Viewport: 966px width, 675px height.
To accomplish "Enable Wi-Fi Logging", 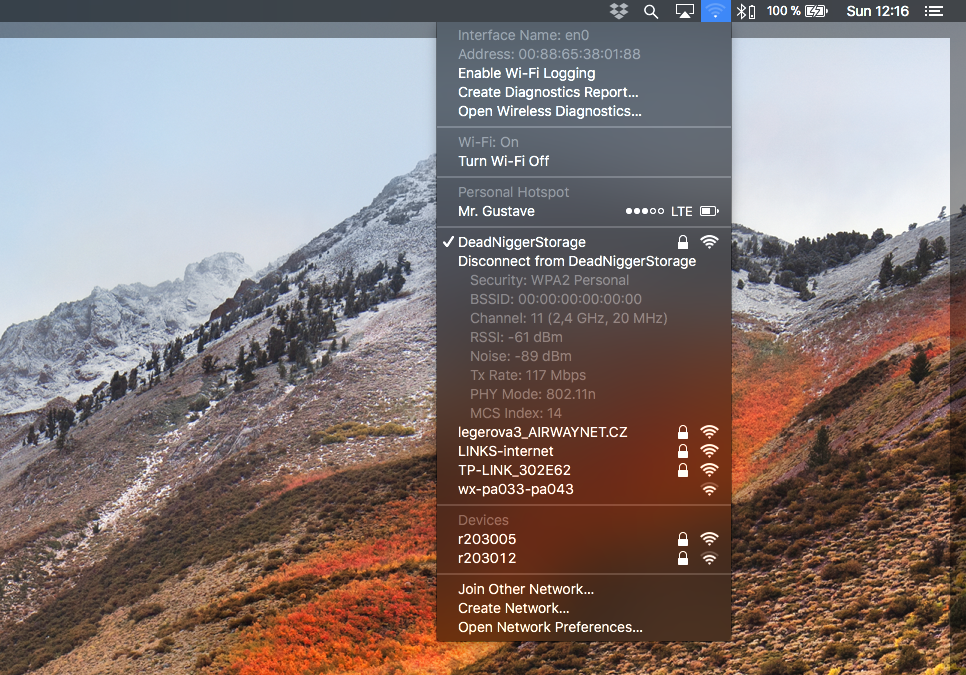I will (526, 73).
